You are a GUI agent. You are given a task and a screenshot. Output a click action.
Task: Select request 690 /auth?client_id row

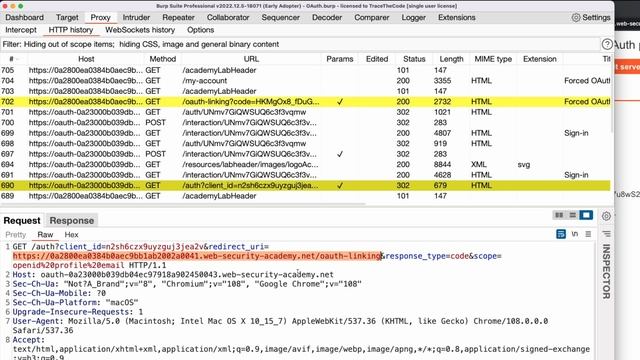tap(305, 185)
